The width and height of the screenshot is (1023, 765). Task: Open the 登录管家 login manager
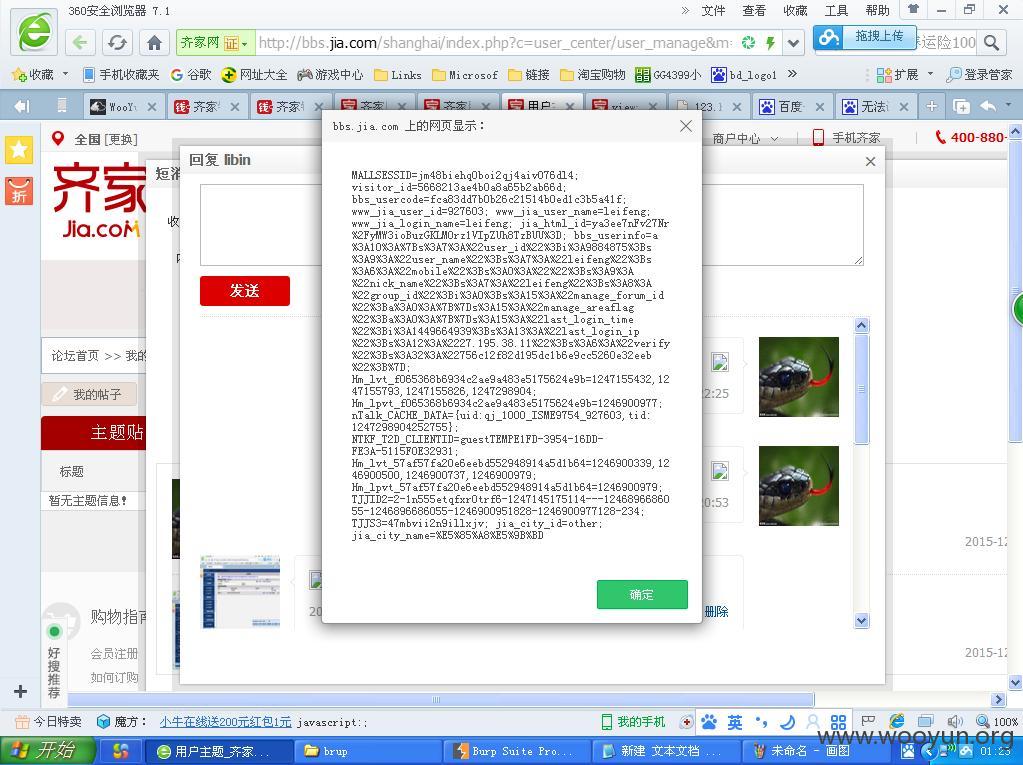coord(979,75)
